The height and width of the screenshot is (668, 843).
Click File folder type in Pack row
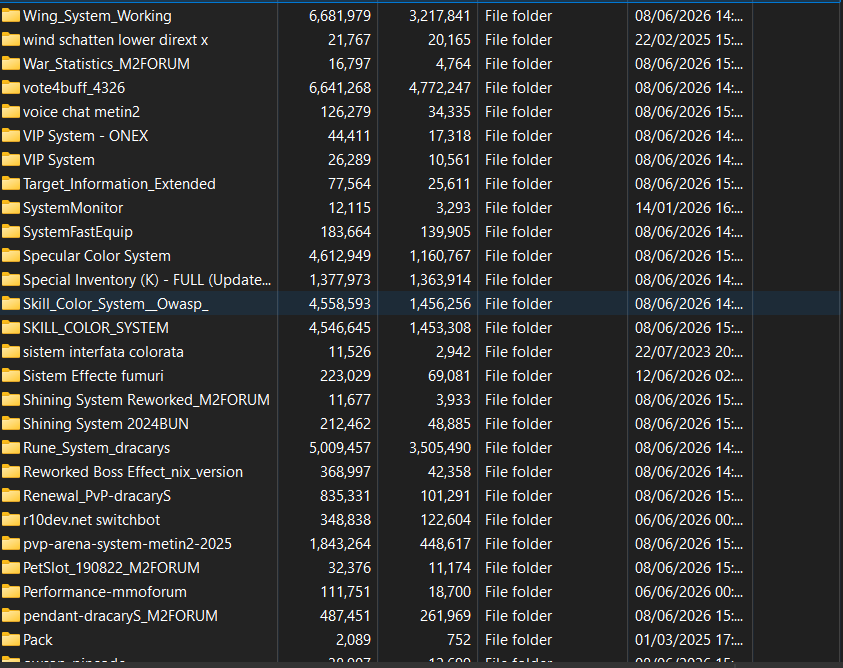coord(518,639)
